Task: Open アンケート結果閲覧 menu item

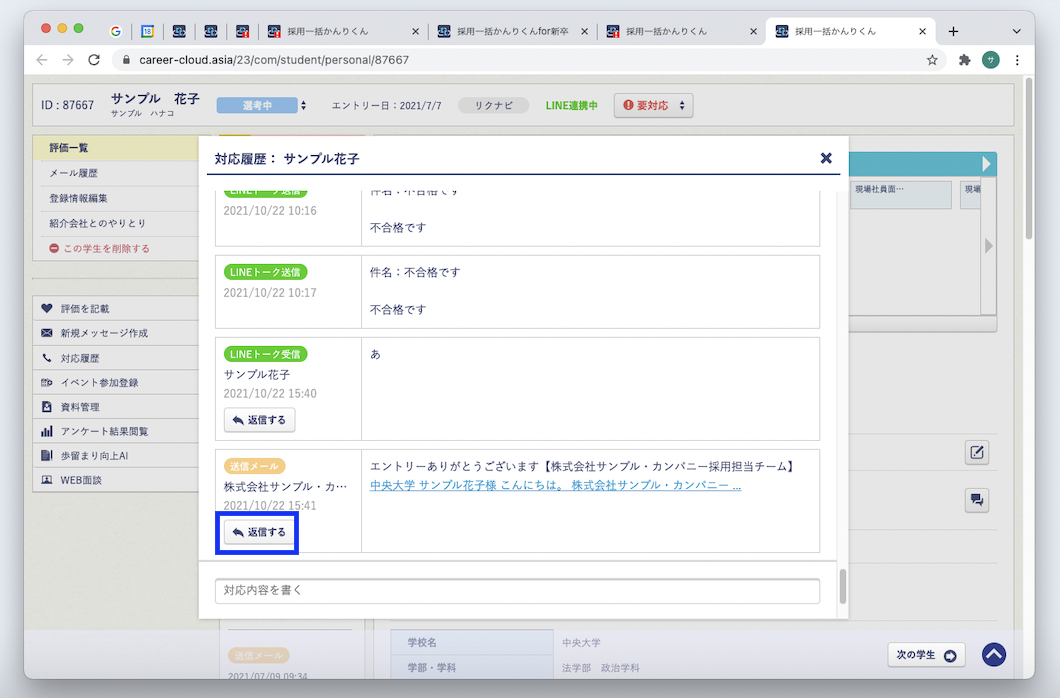Action: click(116, 431)
